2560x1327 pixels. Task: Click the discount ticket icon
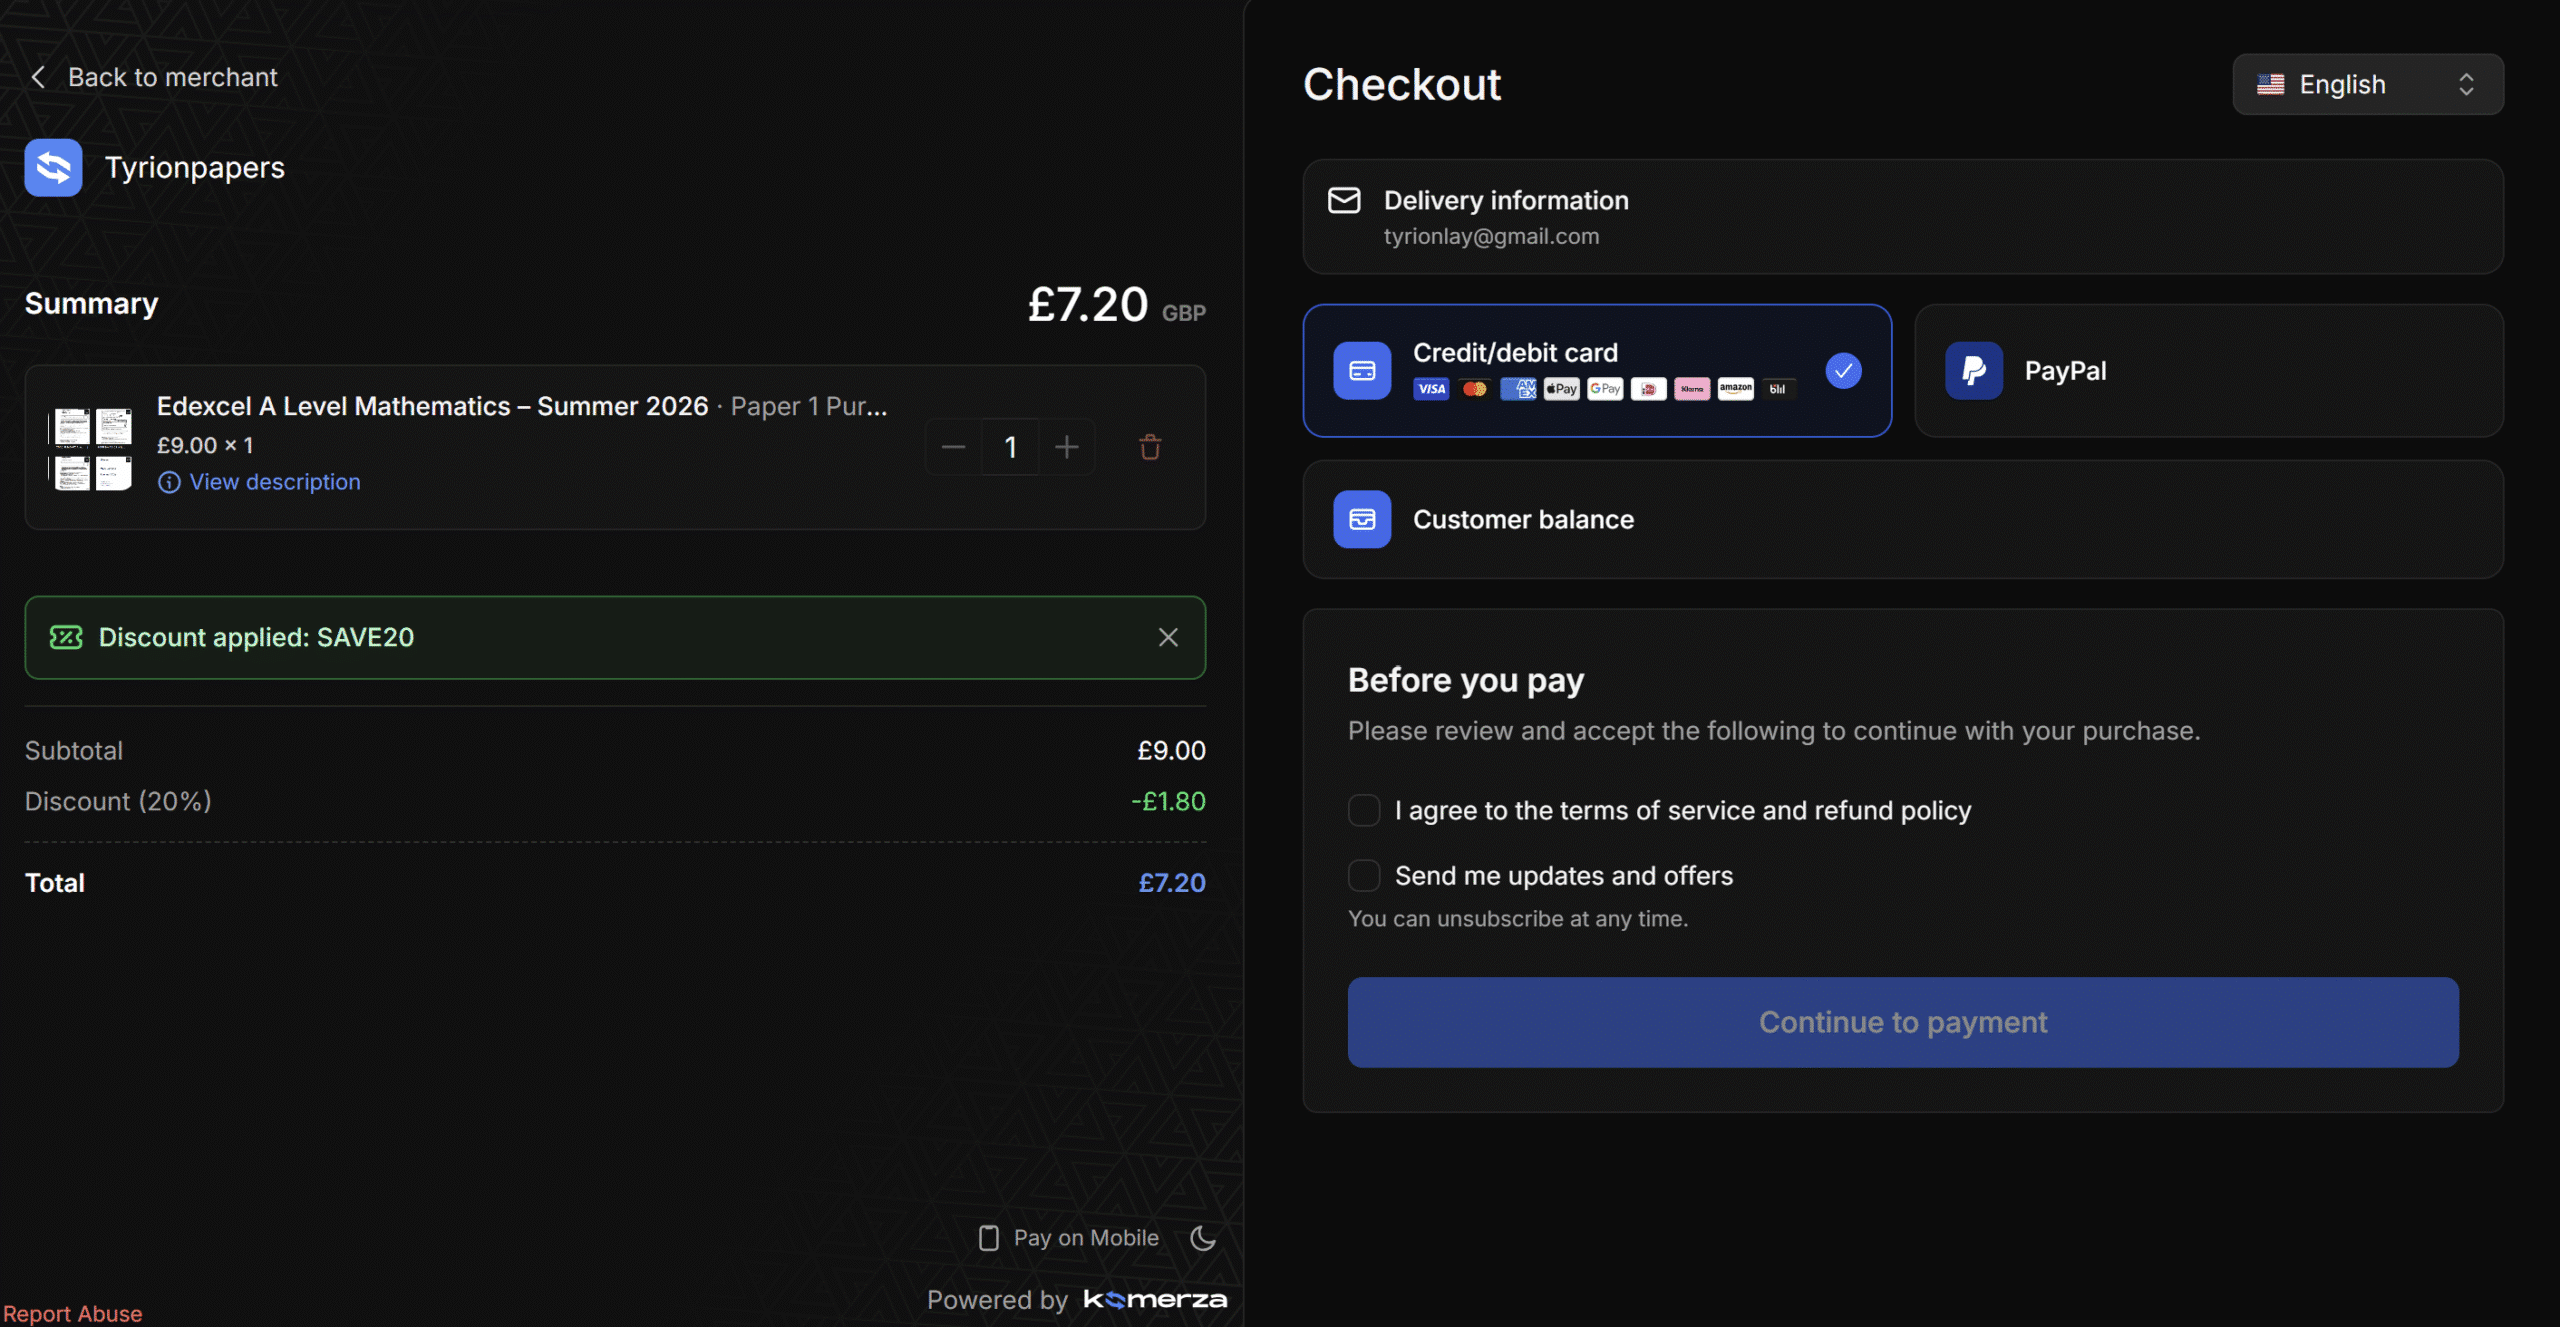pos(66,637)
